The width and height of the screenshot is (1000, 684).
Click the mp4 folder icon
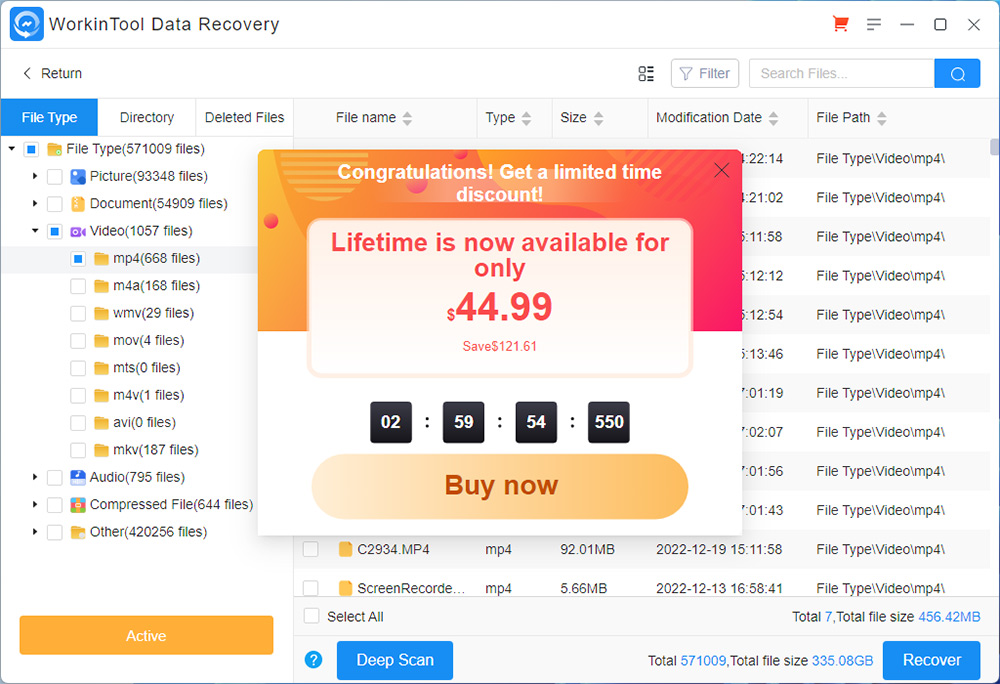tap(101, 258)
